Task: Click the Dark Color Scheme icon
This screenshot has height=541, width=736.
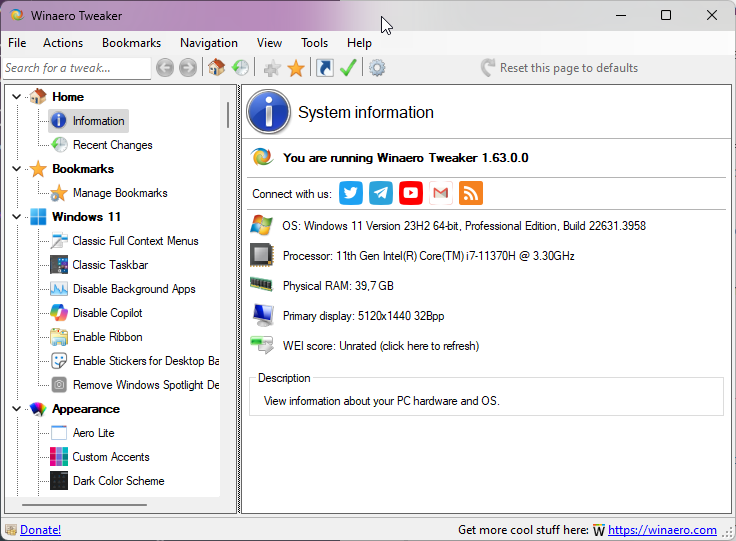Action: [59, 480]
